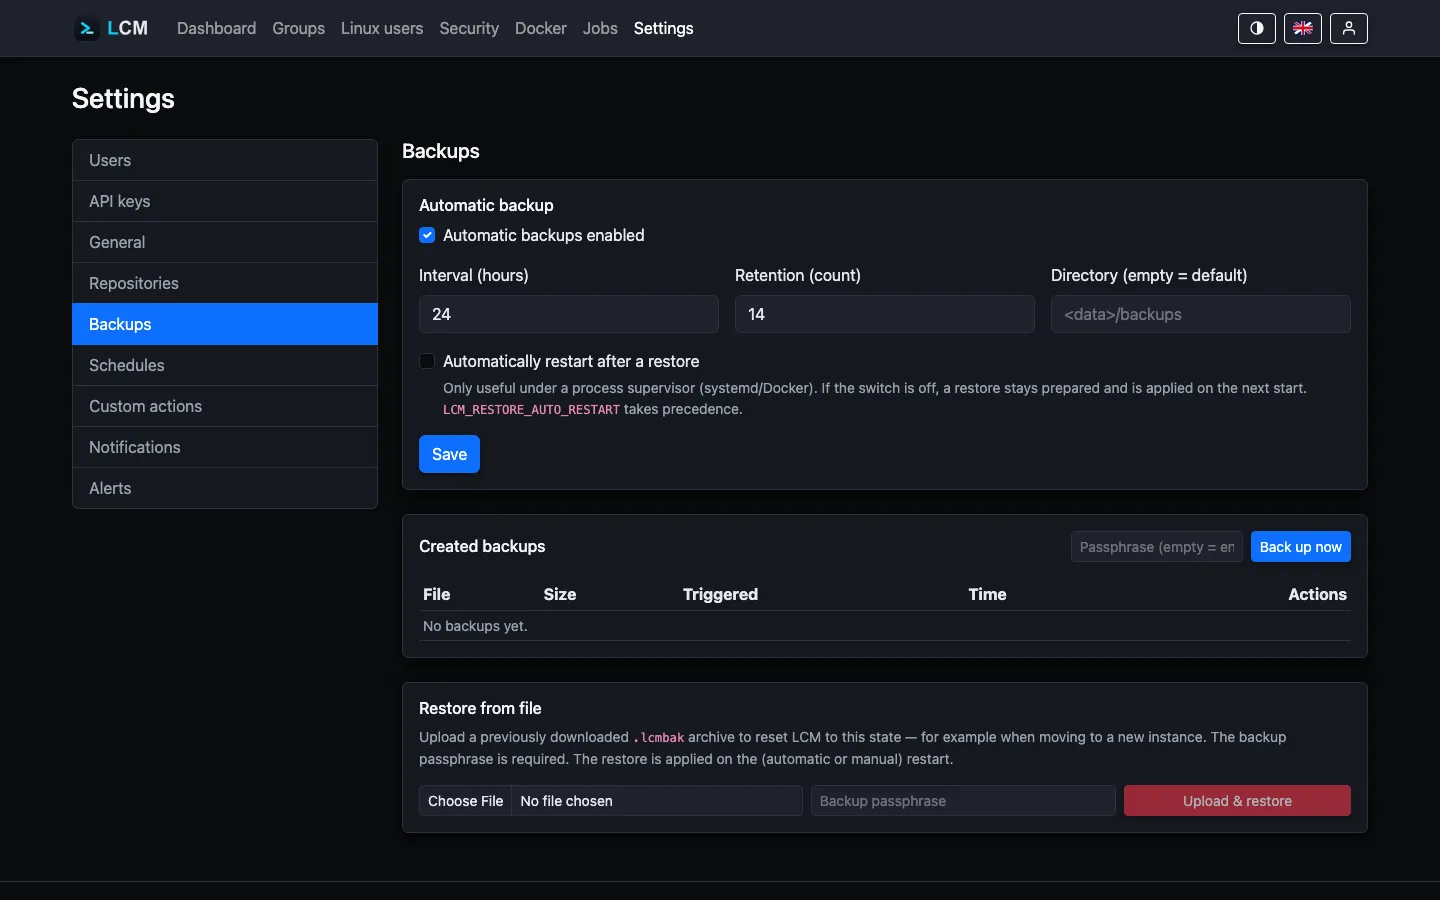The width and height of the screenshot is (1440, 900).
Task: Open the Dashboard nav item
Action: (x=216, y=28)
